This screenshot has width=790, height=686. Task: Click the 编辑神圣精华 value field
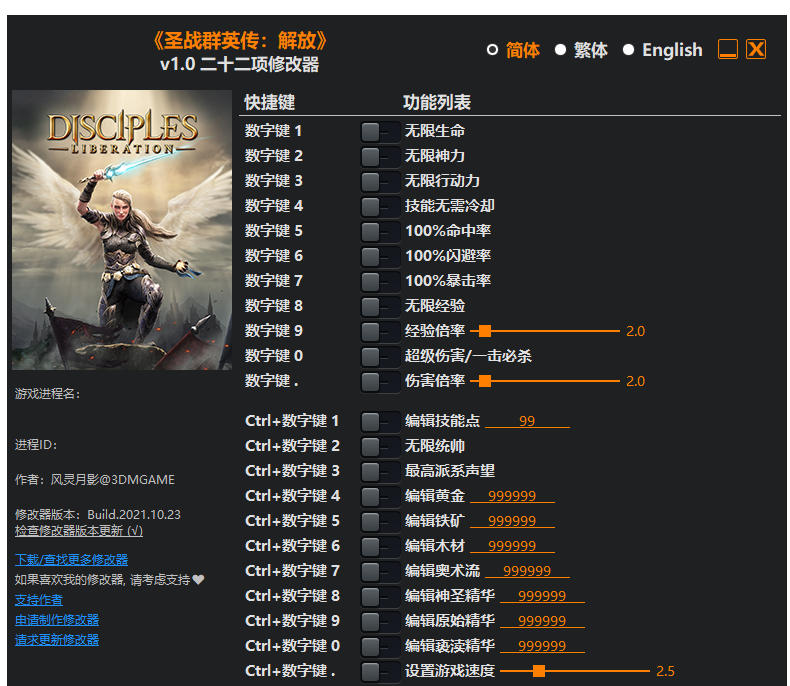pyautogui.click(x=542, y=596)
